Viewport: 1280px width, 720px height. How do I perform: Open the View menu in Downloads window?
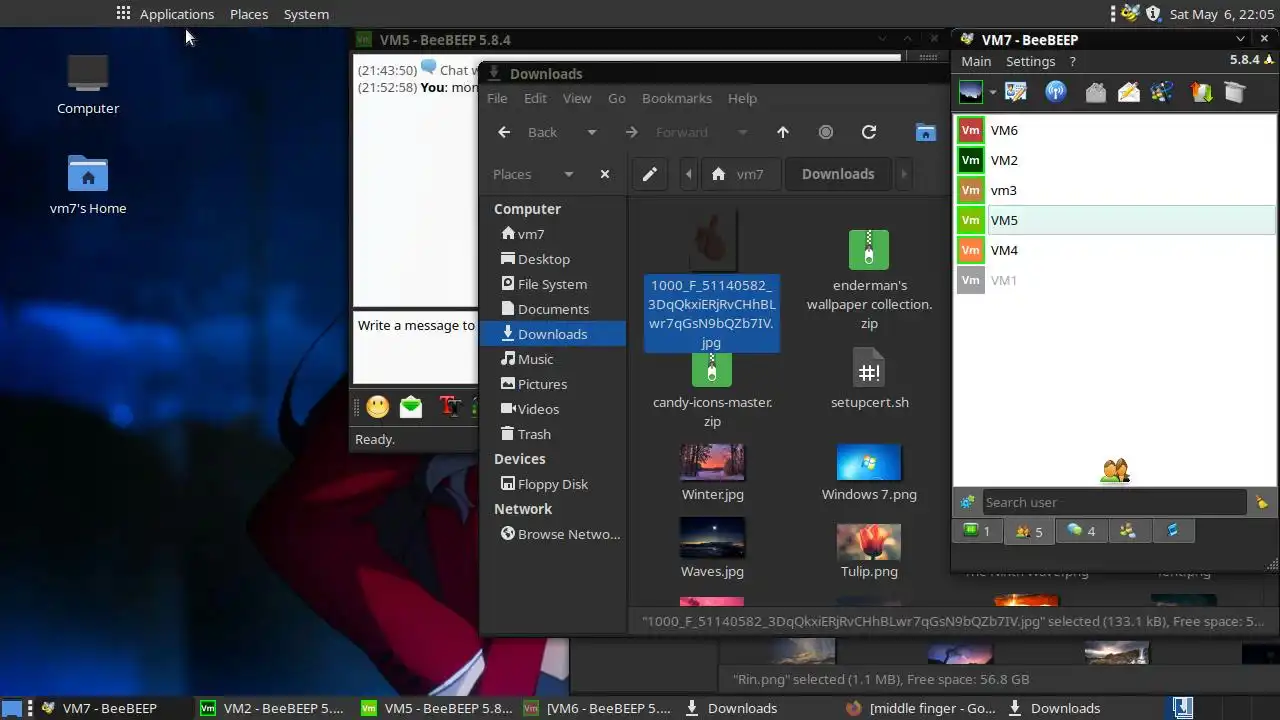[x=577, y=98]
